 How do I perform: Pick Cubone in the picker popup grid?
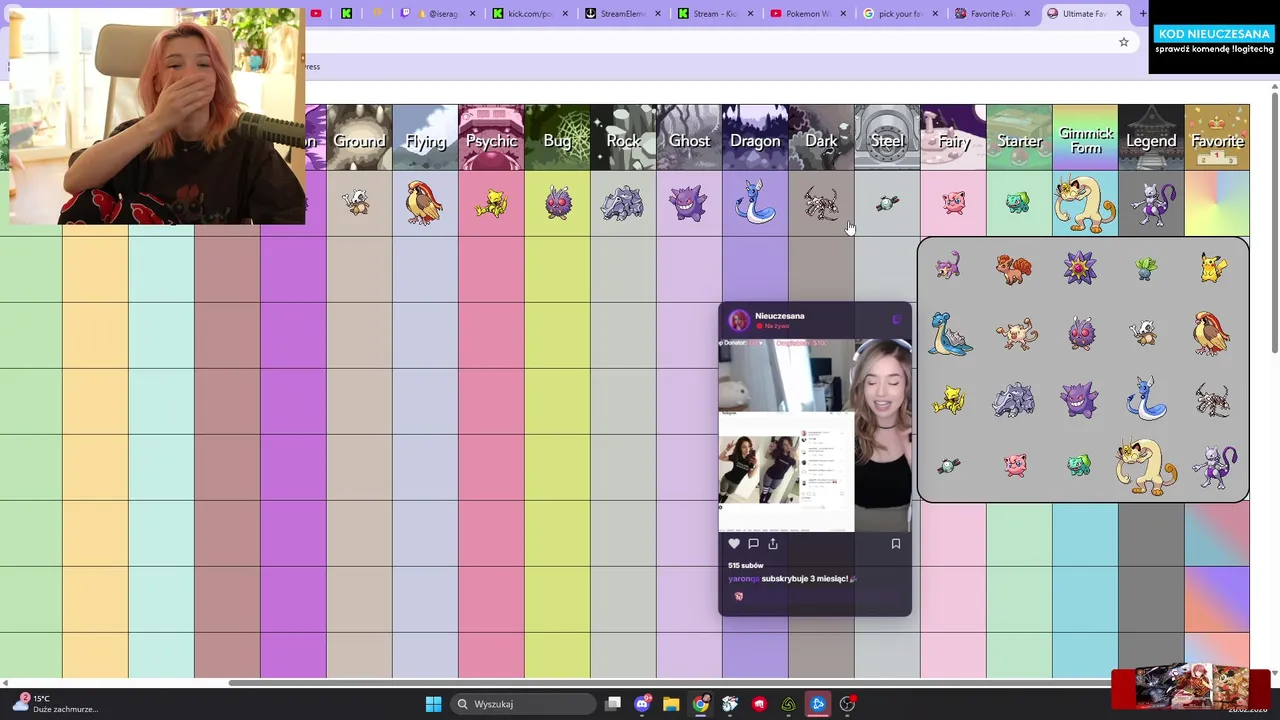1146,334
